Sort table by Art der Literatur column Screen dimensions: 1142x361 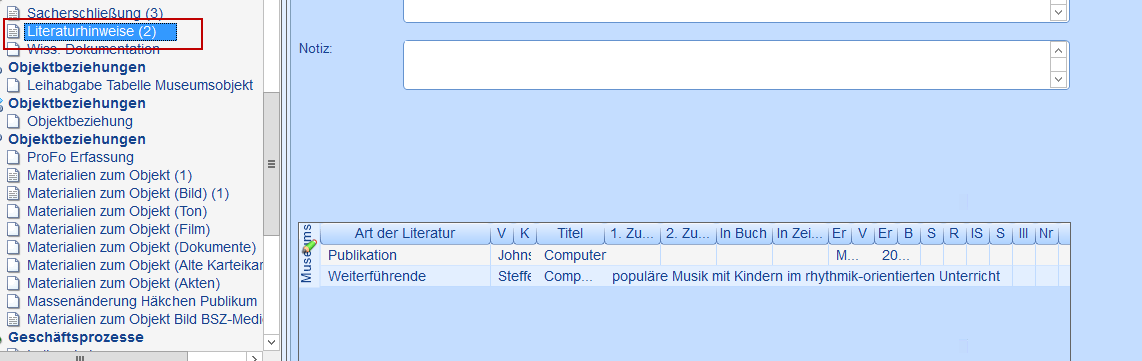click(405, 234)
